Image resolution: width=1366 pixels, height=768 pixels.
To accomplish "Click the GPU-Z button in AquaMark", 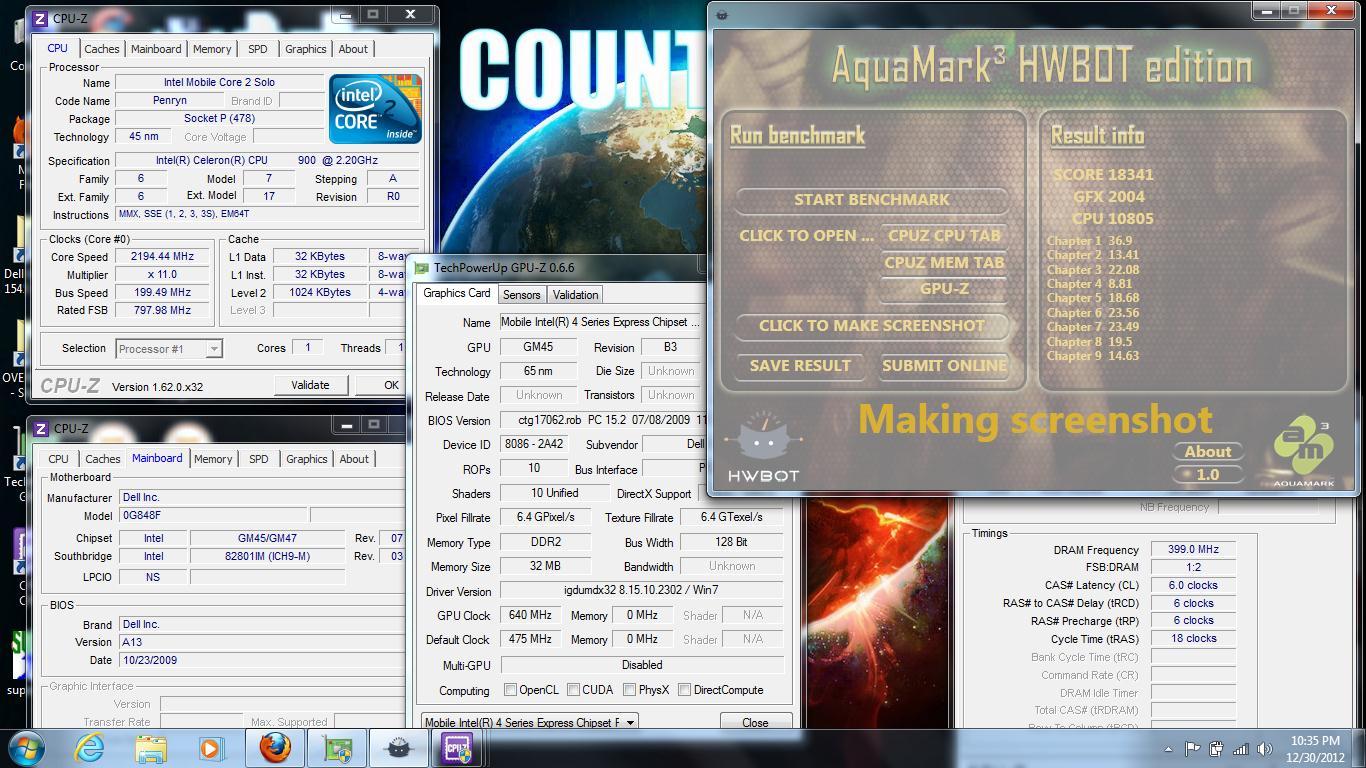I will click(x=944, y=289).
